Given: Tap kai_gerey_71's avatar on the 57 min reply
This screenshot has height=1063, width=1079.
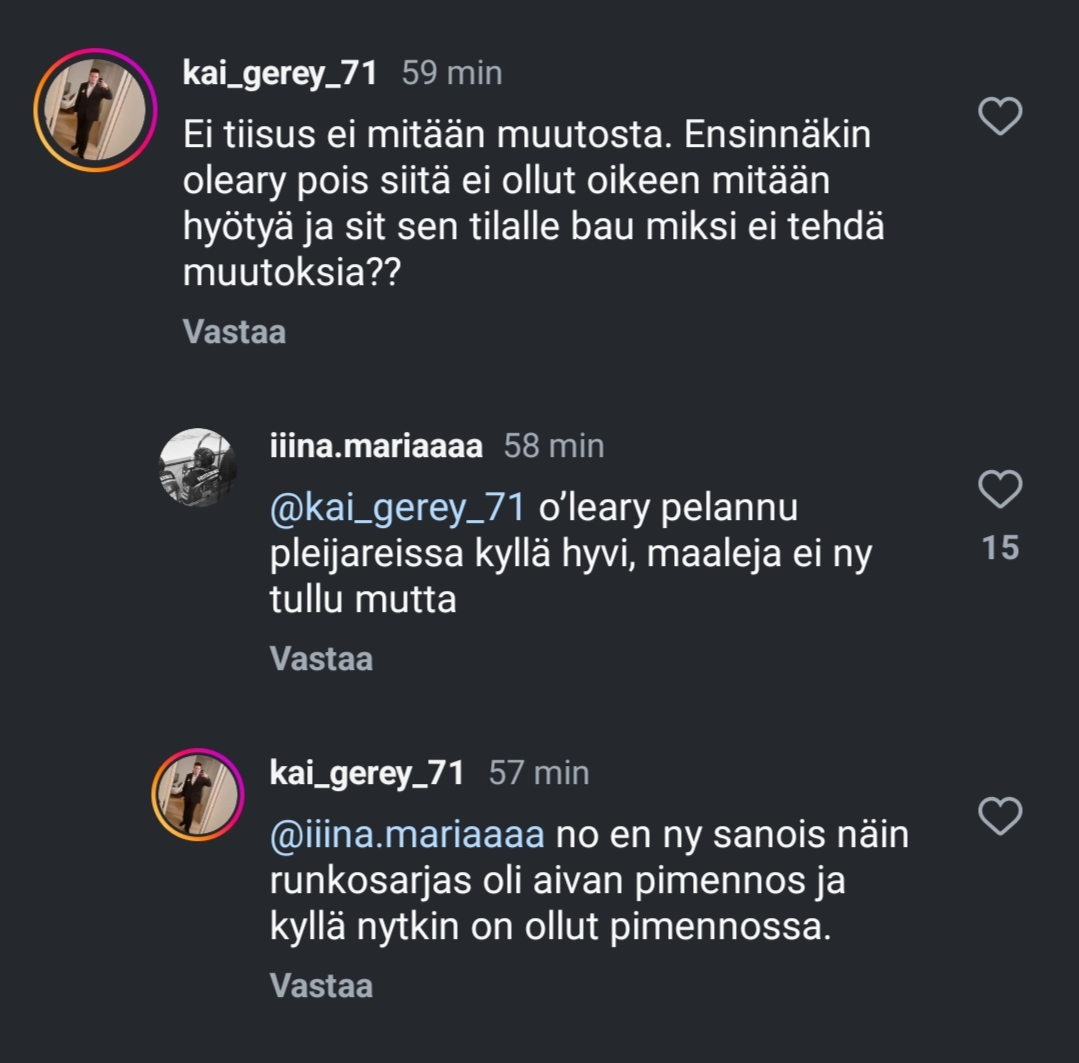Looking at the screenshot, I should coord(197,794).
